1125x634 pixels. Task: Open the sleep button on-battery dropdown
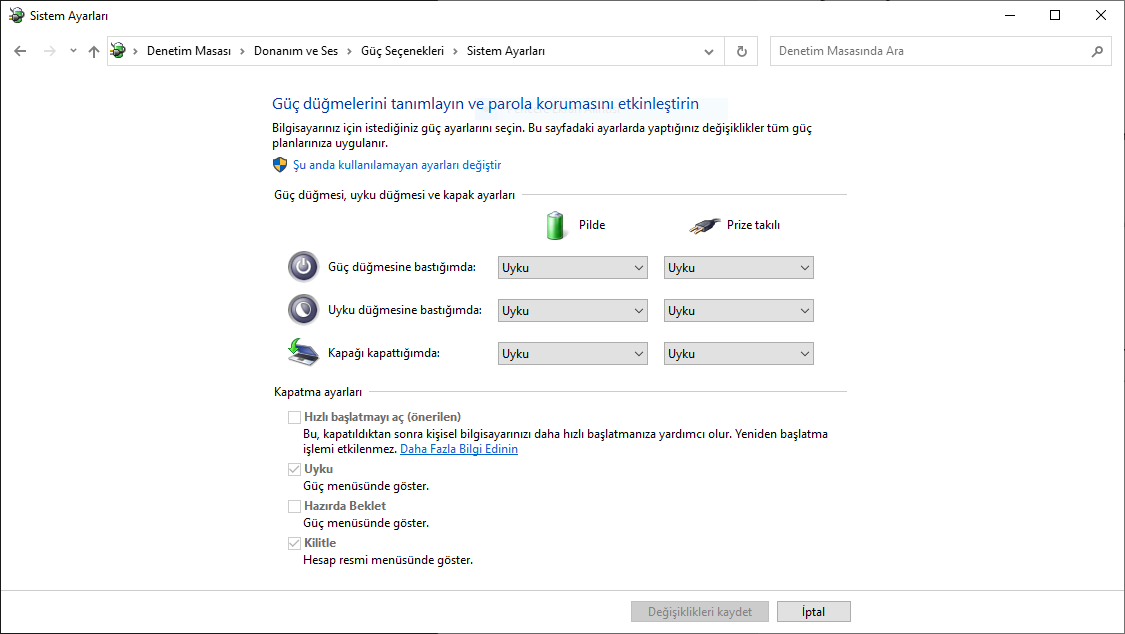pyautogui.click(x=573, y=311)
